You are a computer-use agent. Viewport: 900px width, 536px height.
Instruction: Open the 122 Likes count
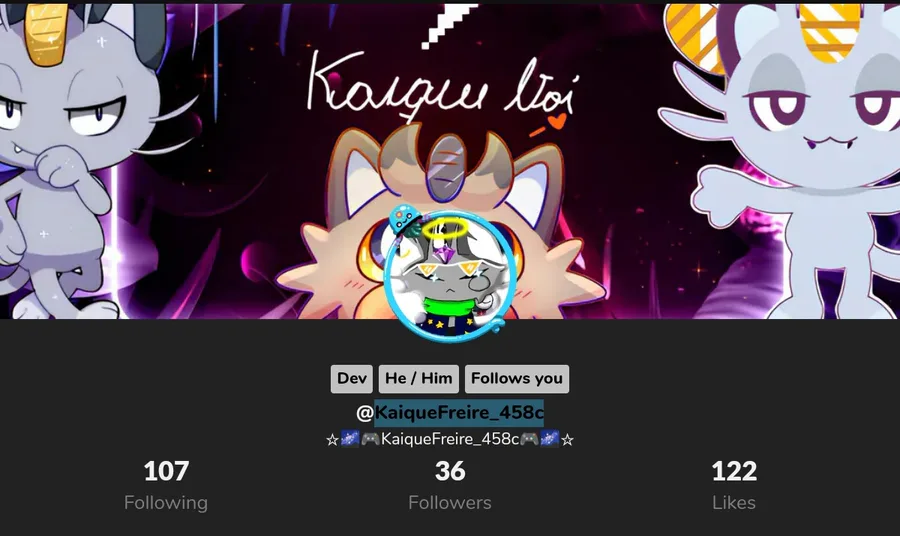734,471
